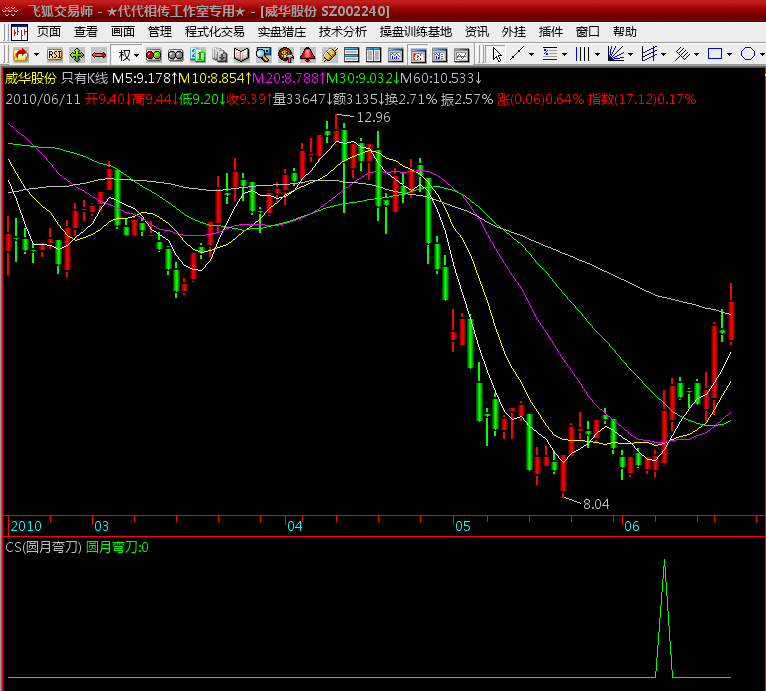The width and height of the screenshot is (766, 691).
Task: Open the 资讯 menu
Action: pyautogui.click(x=477, y=32)
